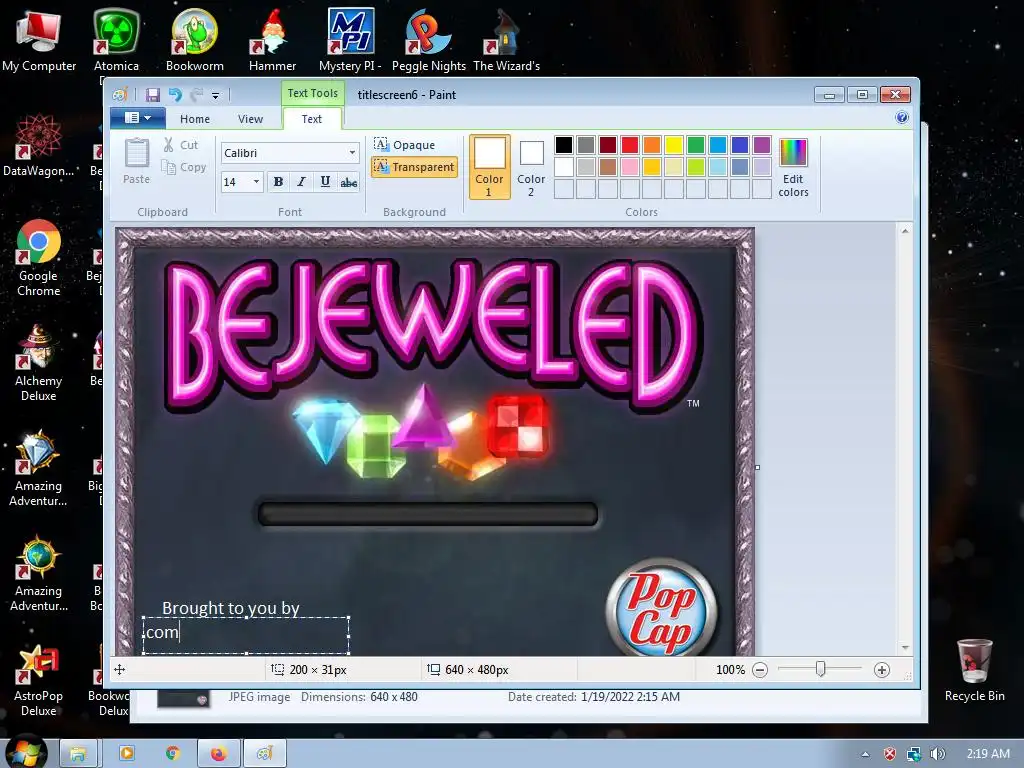Image resolution: width=1024 pixels, height=768 pixels.
Task: Click the Paint Help question mark icon
Action: tap(902, 117)
